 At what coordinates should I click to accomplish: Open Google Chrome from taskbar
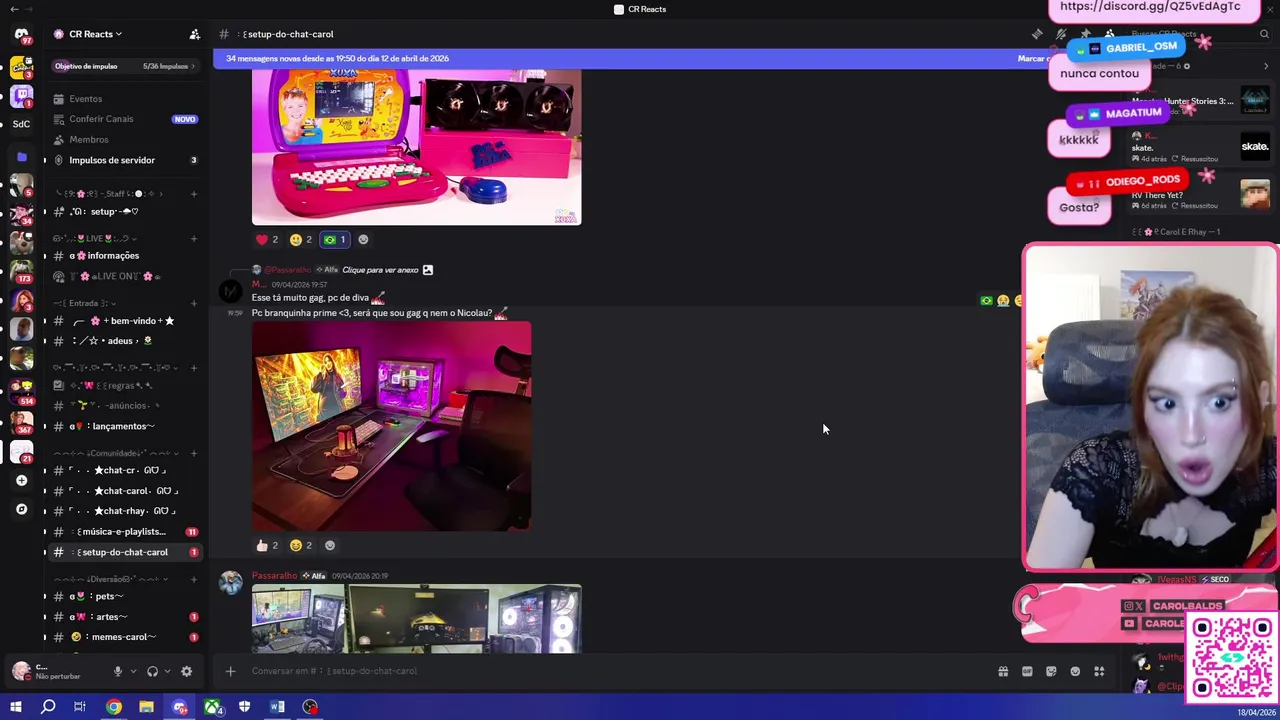114,707
